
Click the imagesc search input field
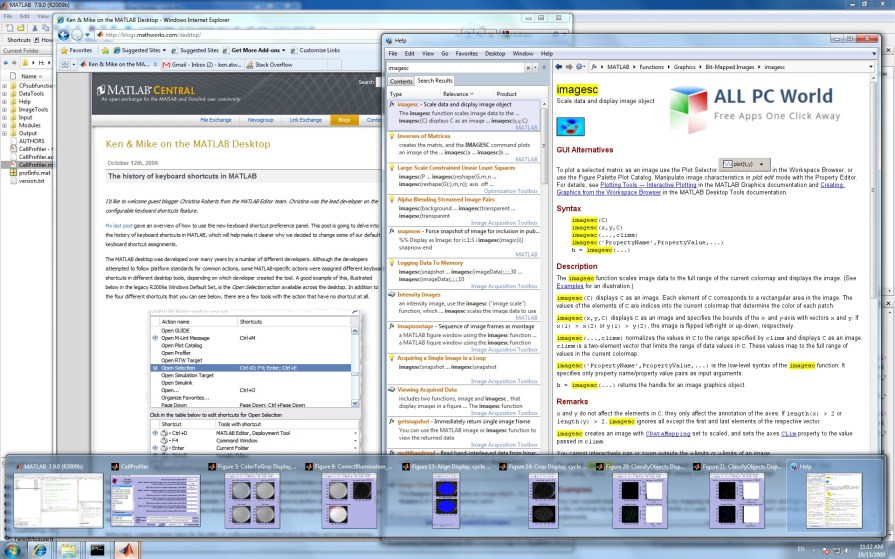point(455,67)
